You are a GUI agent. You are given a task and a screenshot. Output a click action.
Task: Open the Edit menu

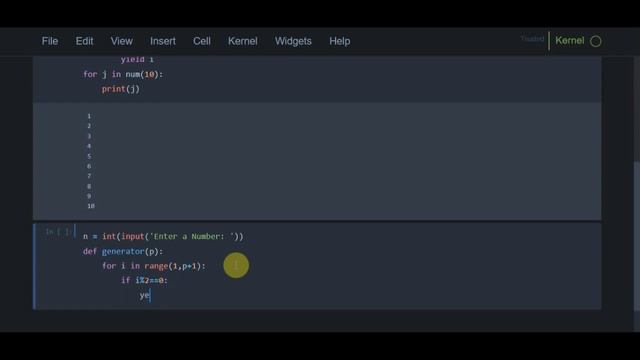click(84, 41)
